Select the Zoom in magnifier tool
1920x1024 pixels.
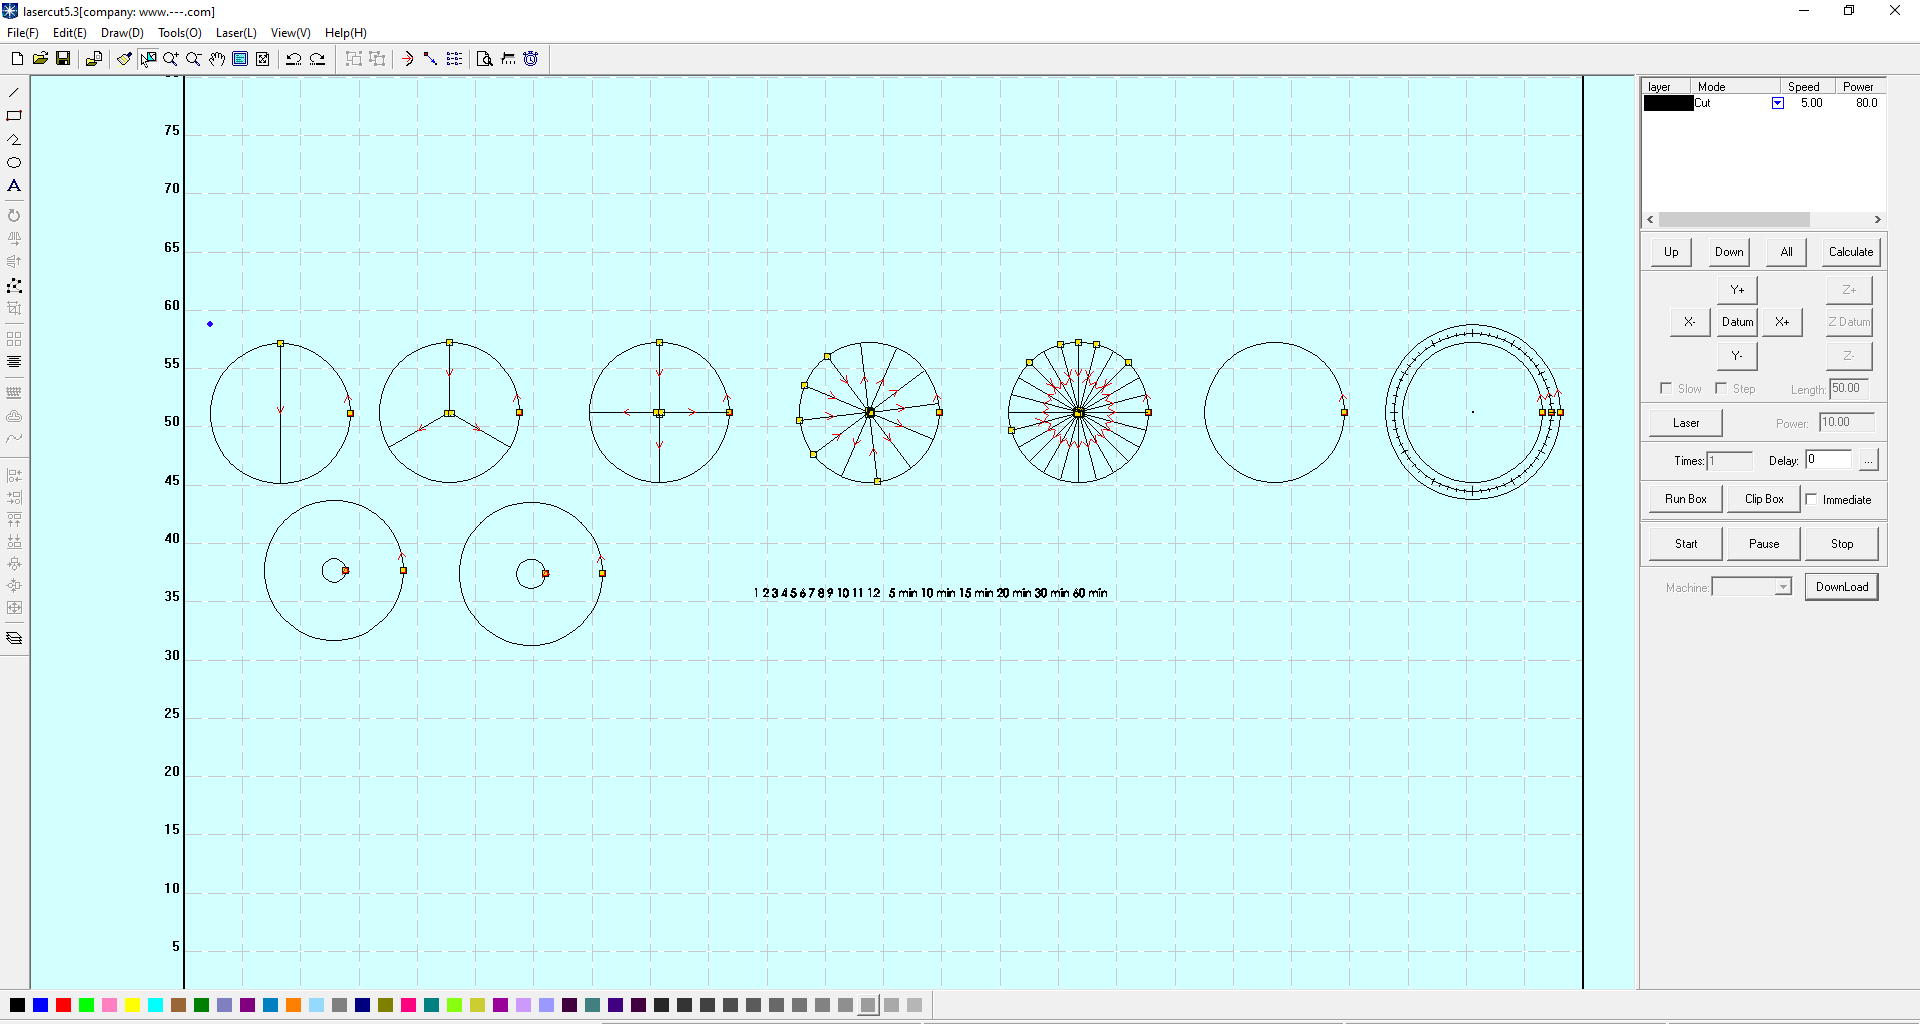click(x=171, y=59)
